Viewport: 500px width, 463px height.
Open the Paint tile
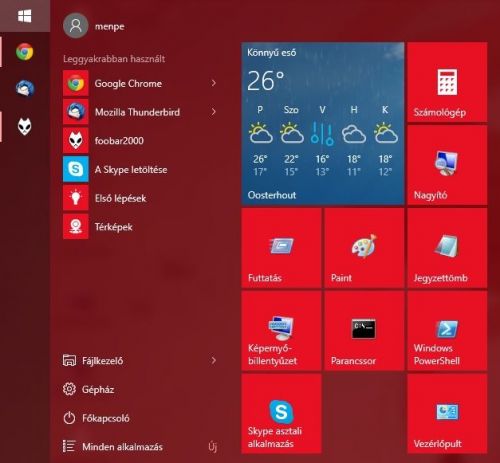coord(364,248)
